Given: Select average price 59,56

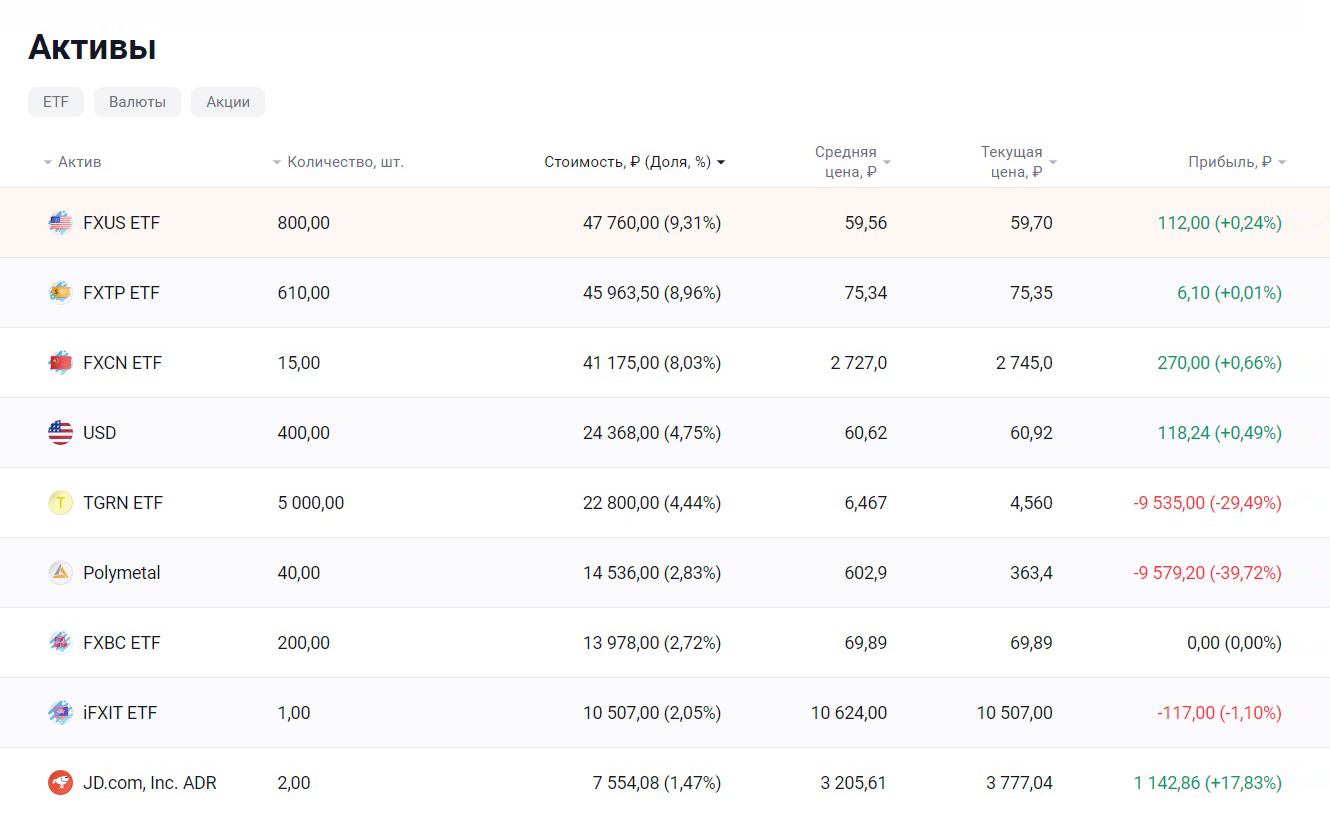Looking at the screenshot, I should tap(866, 223).
